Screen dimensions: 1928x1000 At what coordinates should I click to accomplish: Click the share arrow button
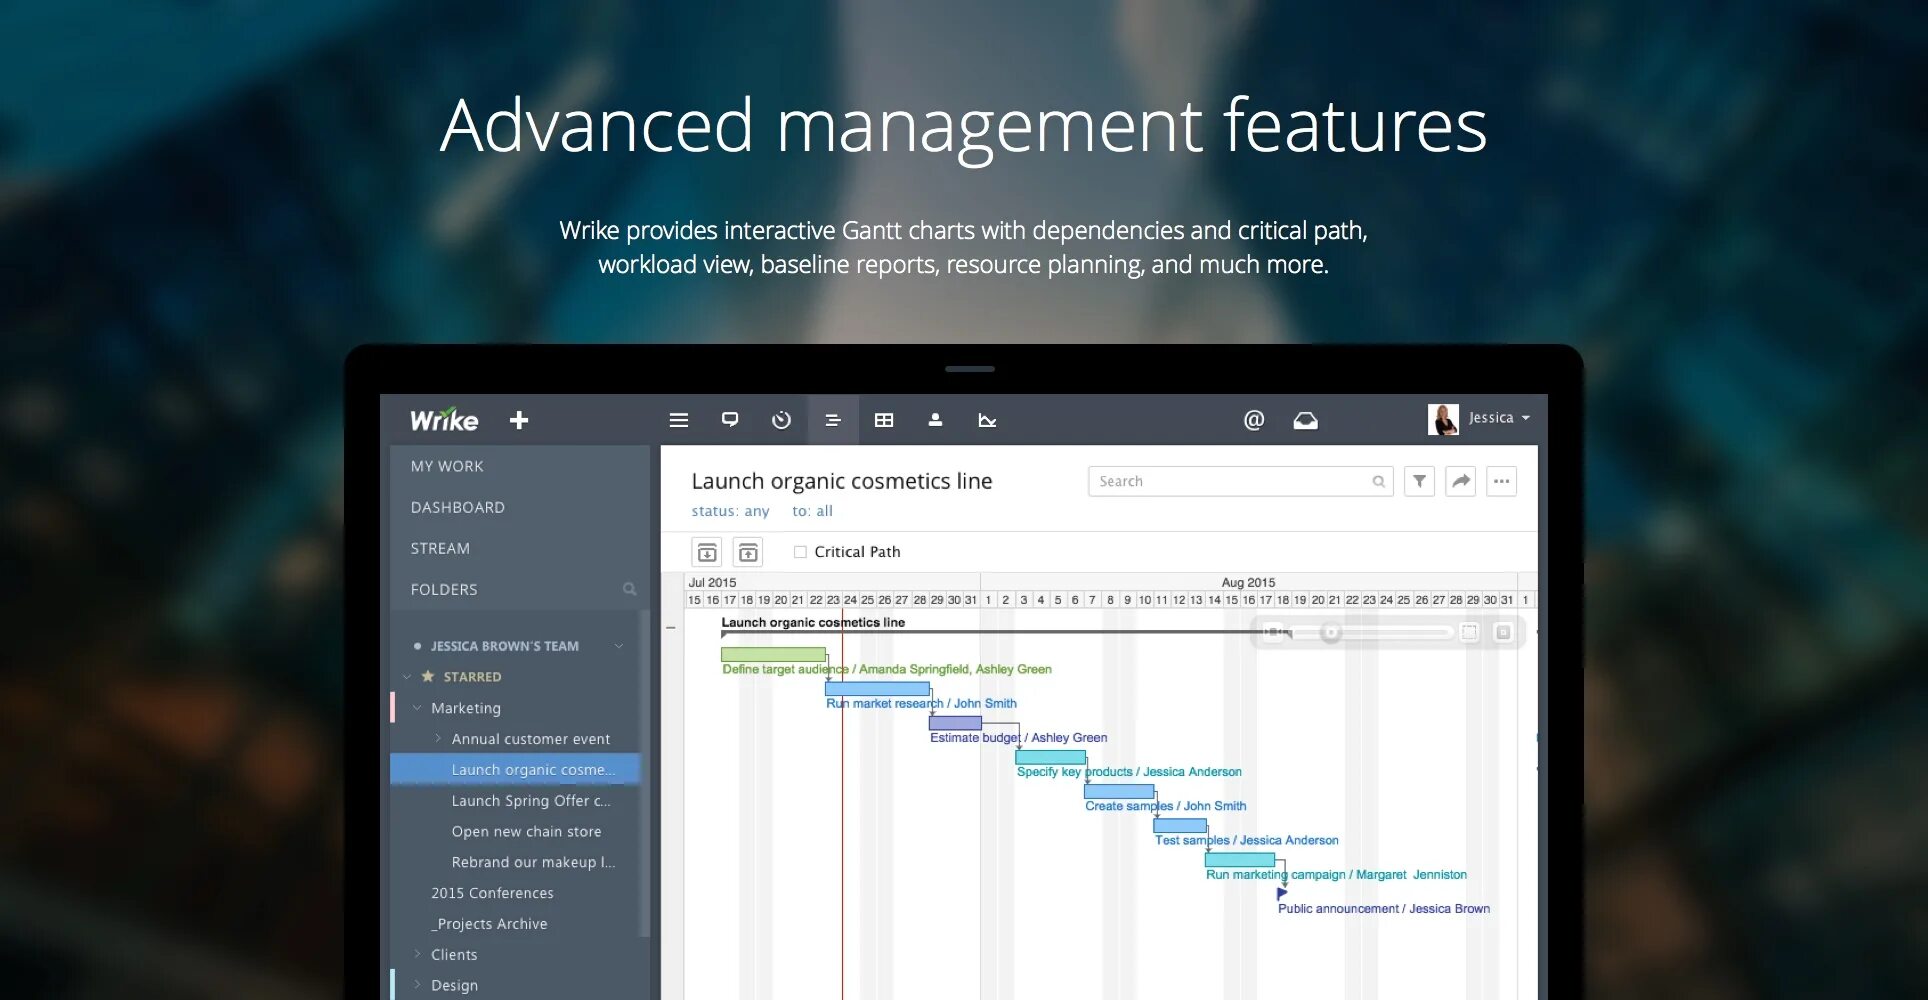point(1460,481)
